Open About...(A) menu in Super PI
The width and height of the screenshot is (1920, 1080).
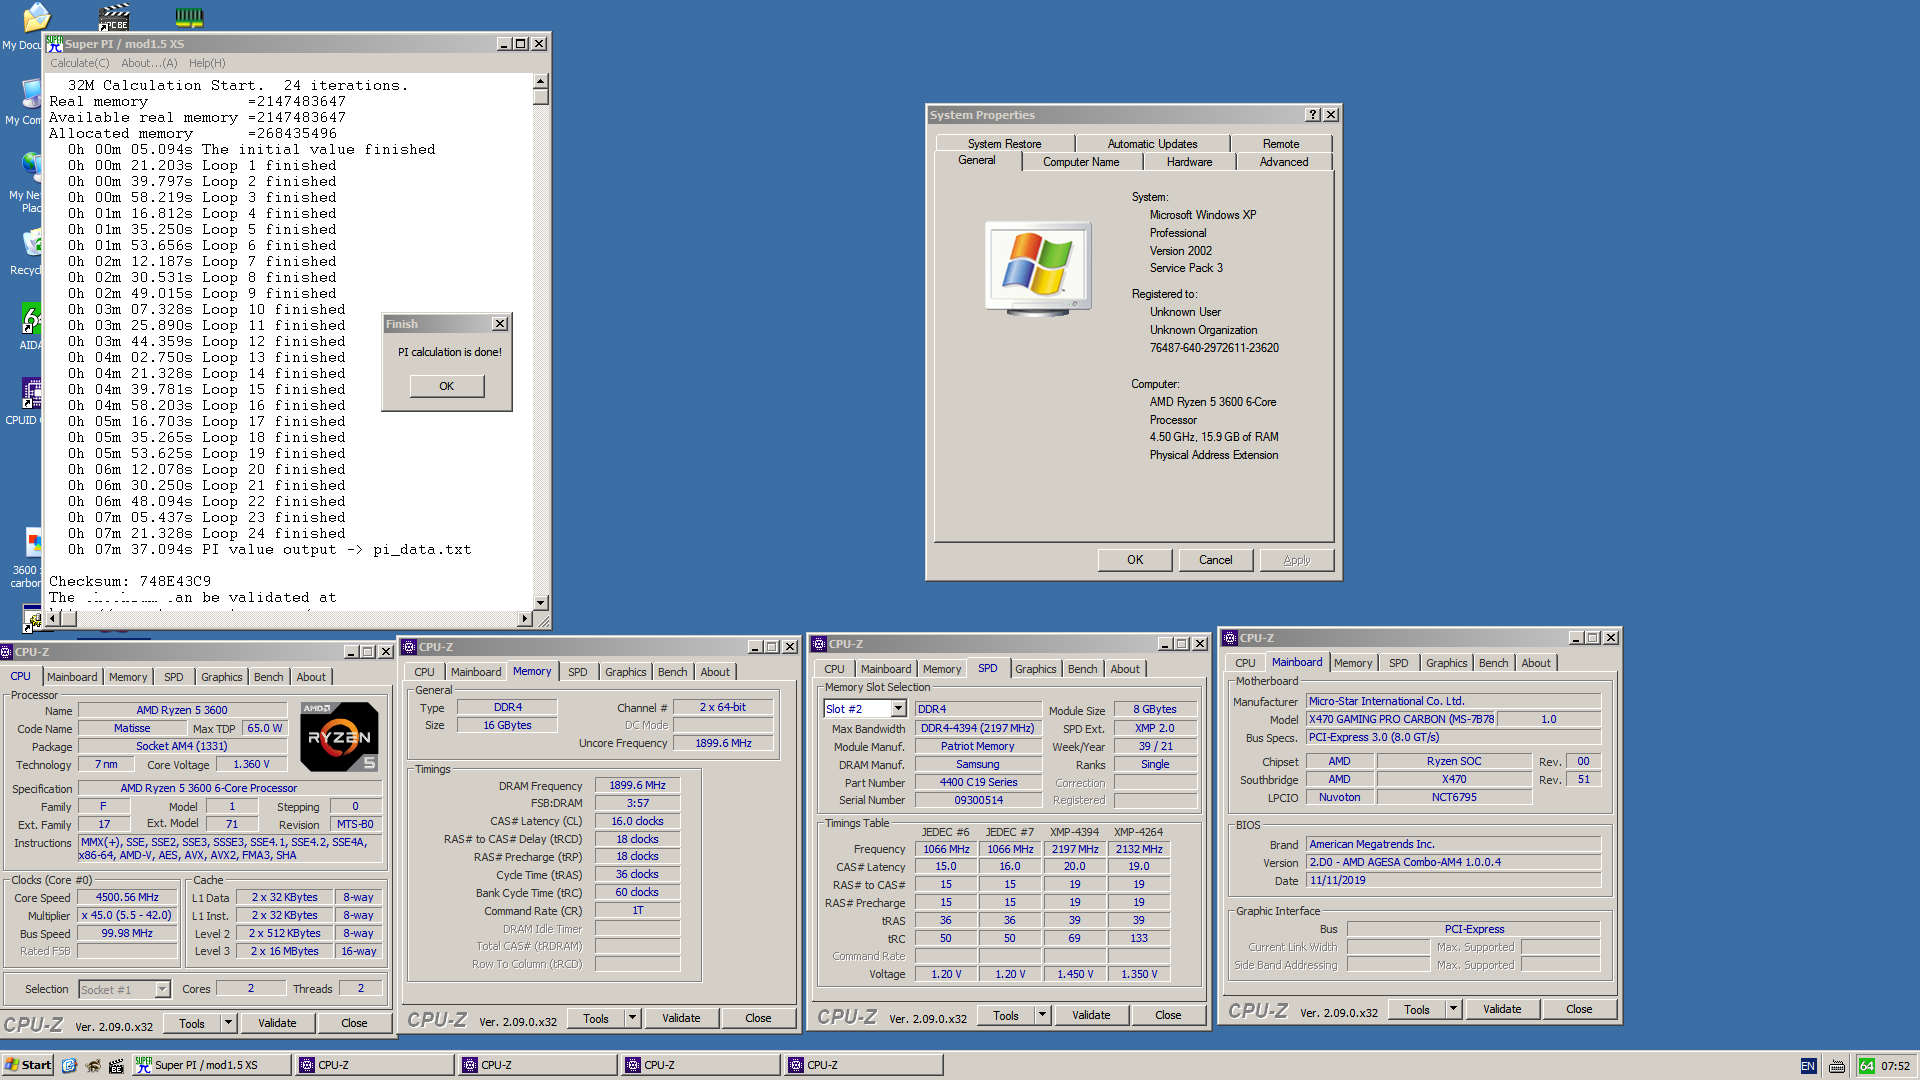point(149,63)
